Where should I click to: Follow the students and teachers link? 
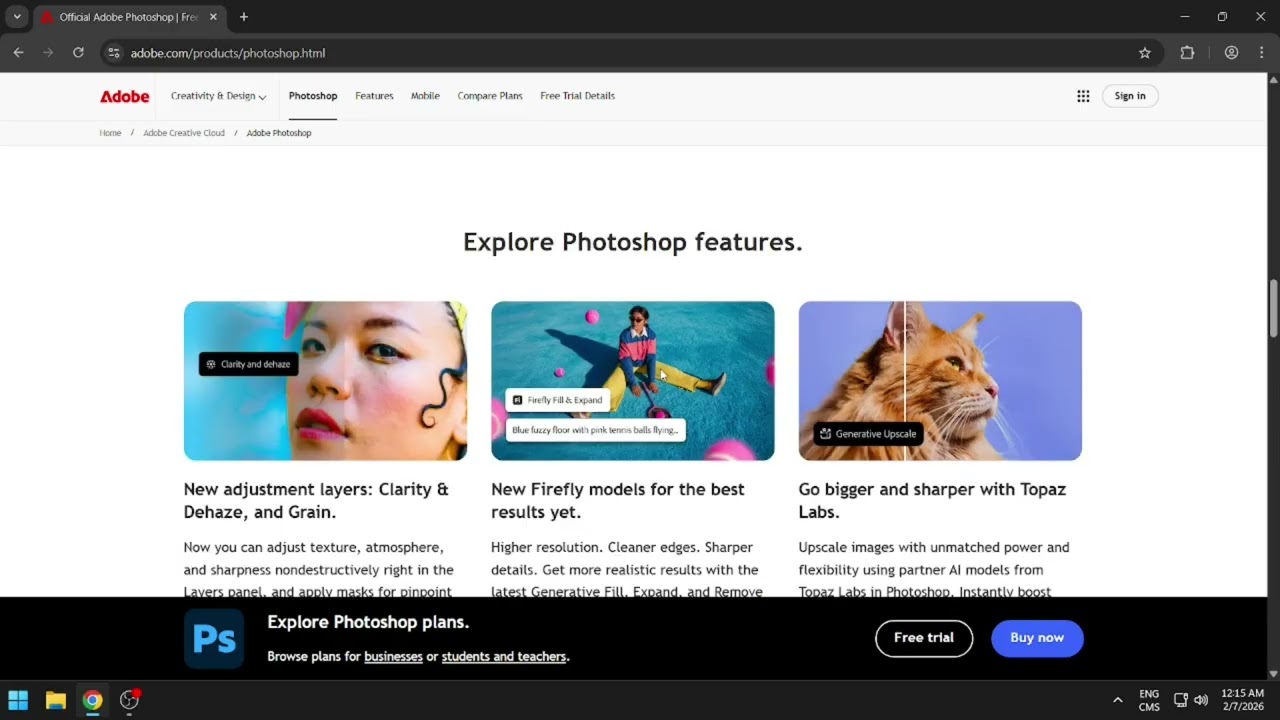coord(504,657)
